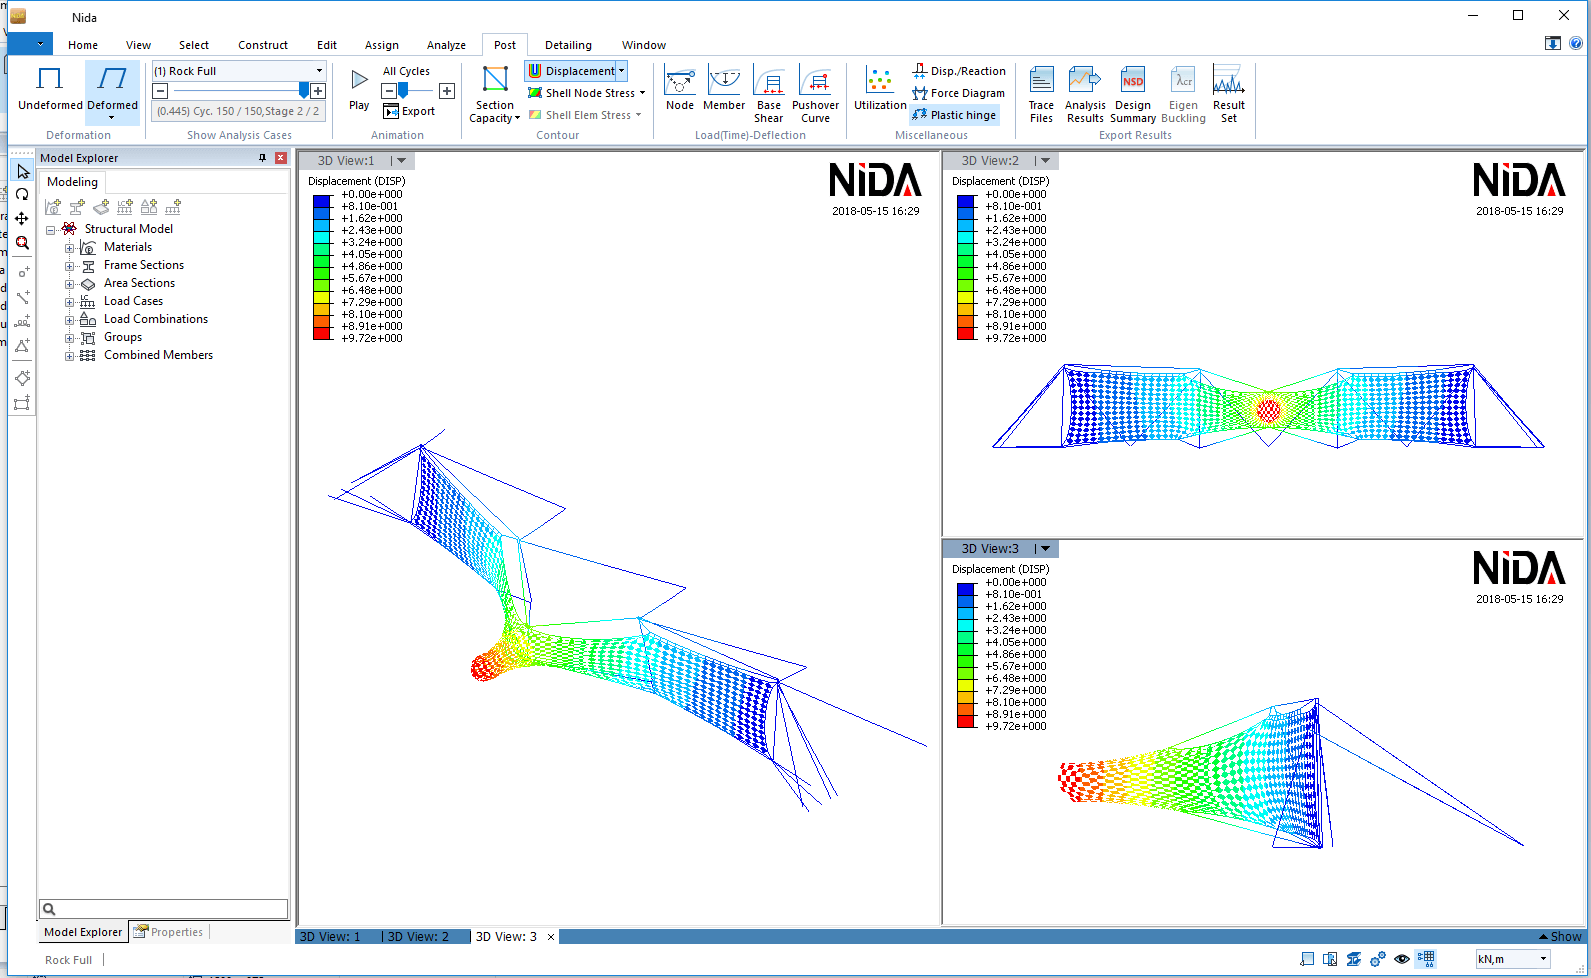Open the Result Set export

(x=1229, y=95)
